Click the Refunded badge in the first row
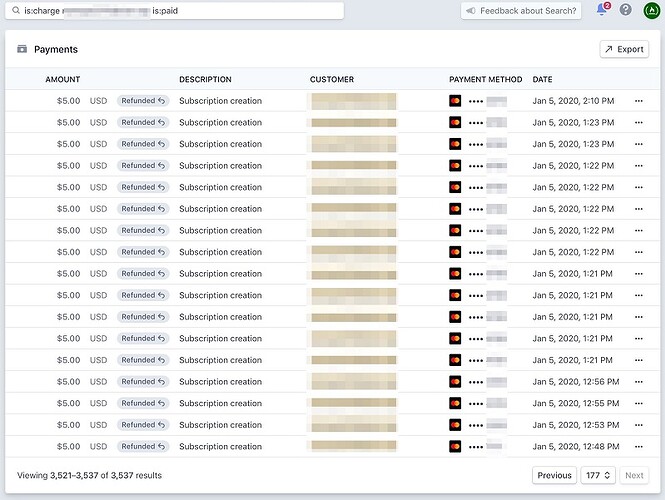665x500 pixels. [143, 101]
